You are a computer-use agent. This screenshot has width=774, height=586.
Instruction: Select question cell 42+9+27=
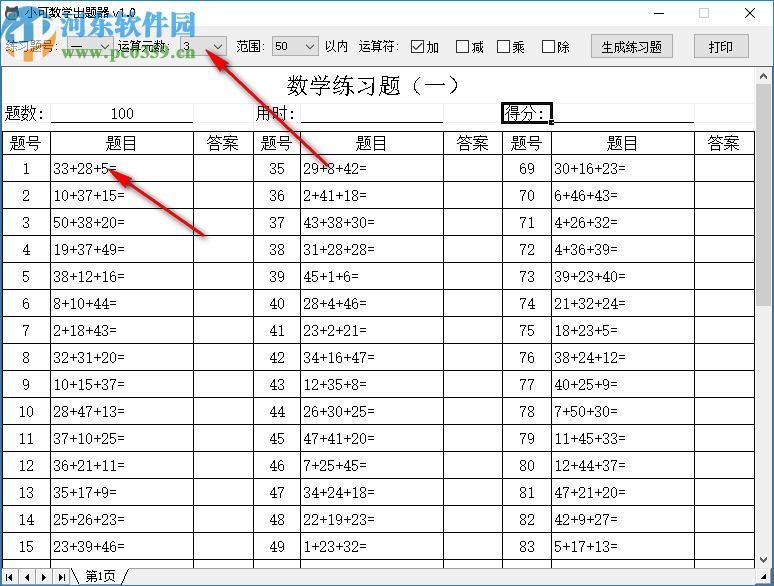tap(623, 519)
